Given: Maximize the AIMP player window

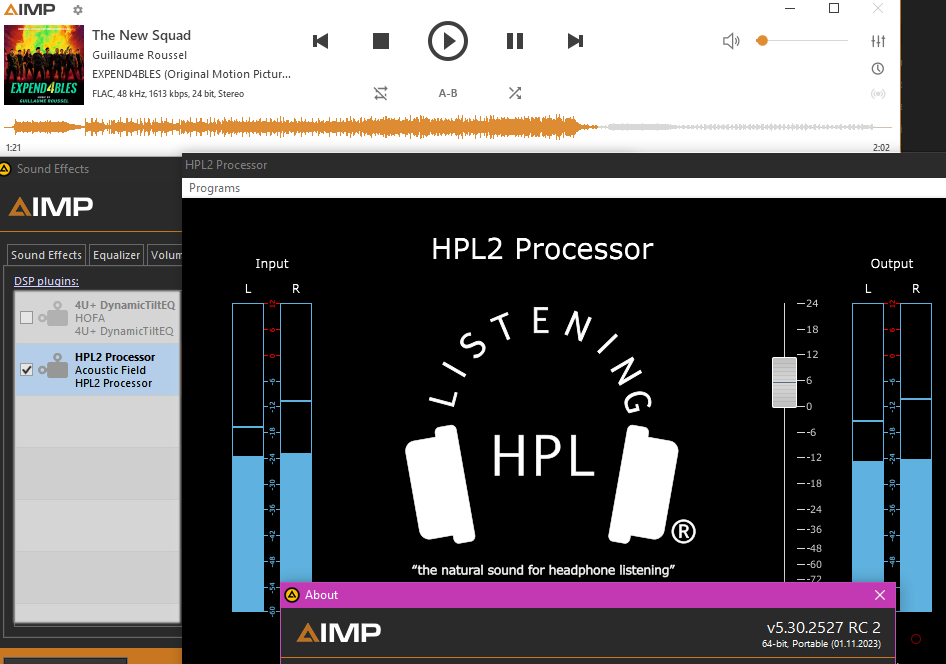Looking at the screenshot, I should point(834,8).
